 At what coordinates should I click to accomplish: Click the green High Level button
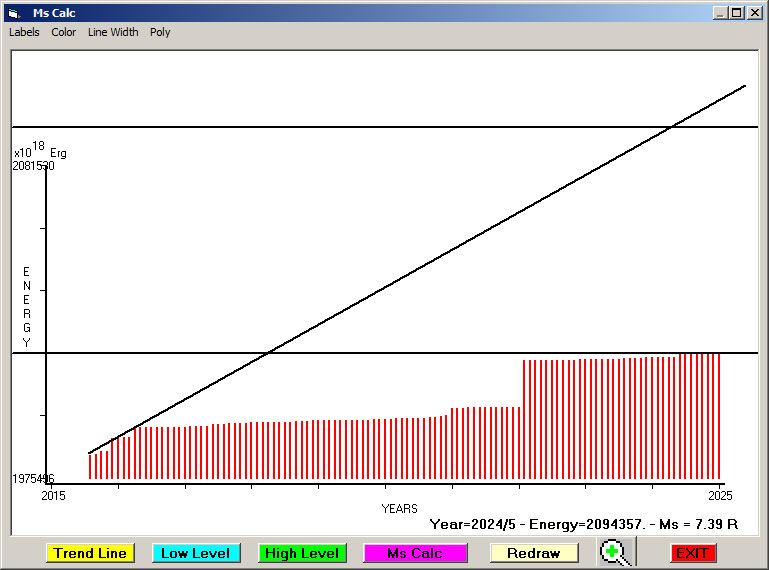[x=302, y=553]
